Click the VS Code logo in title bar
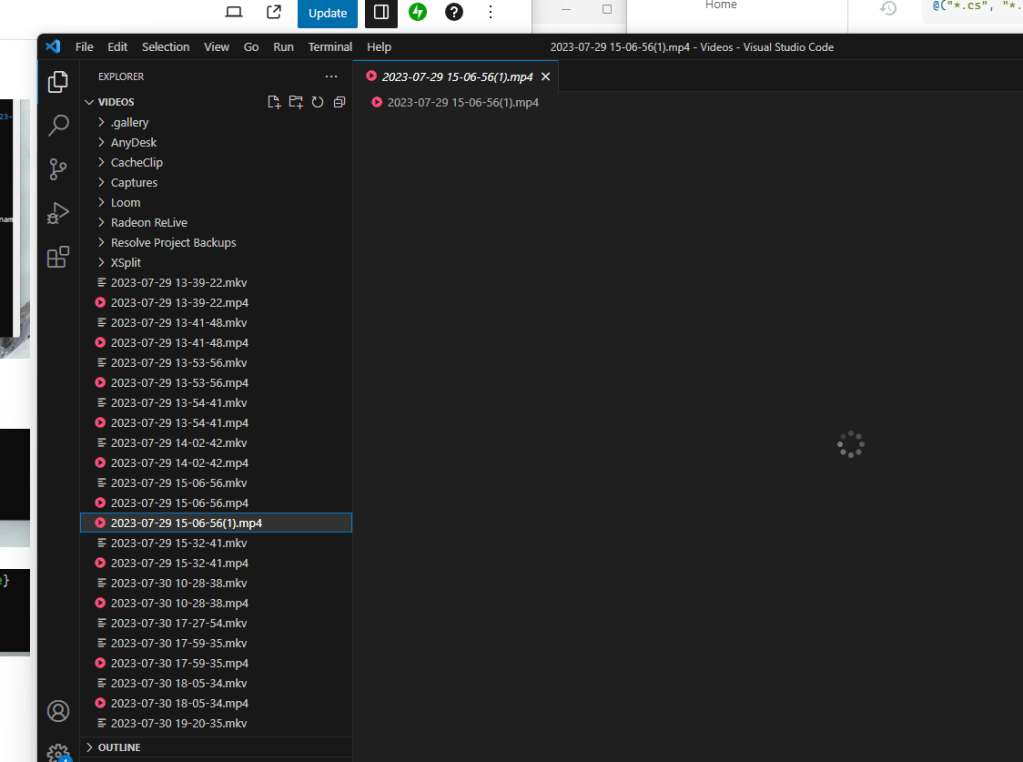The image size is (1023, 762). (53, 46)
